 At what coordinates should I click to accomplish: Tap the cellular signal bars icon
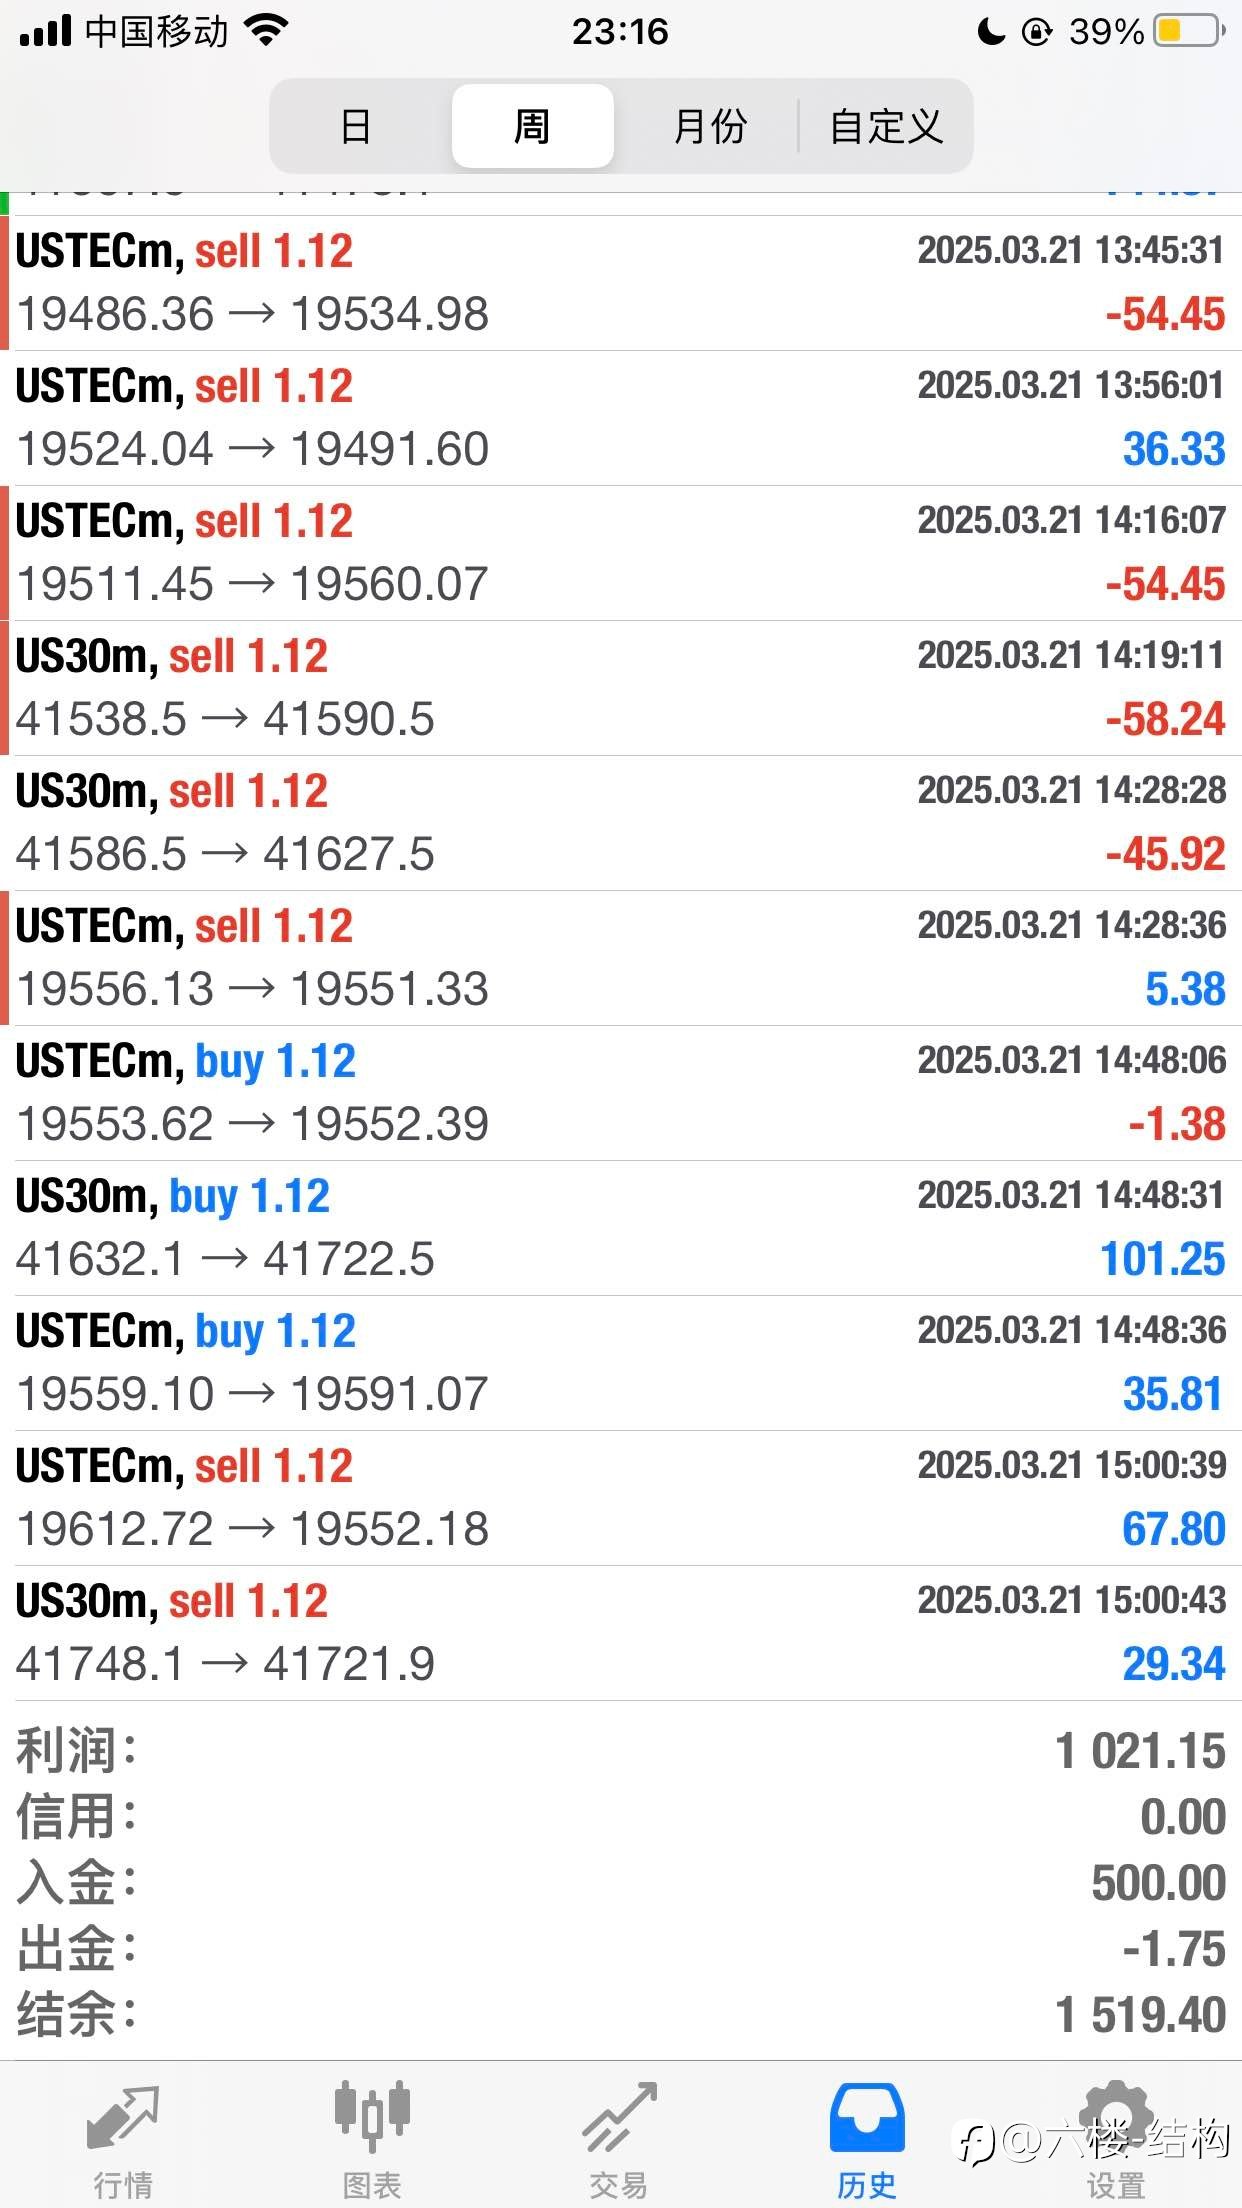coord(45,31)
